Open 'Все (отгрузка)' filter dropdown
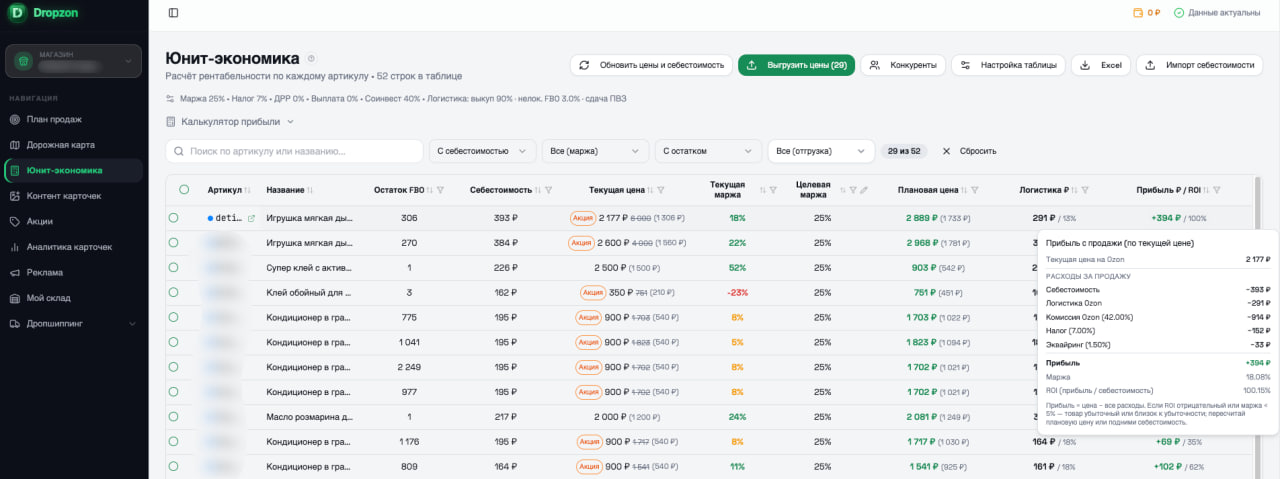Viewport: 1280px width, 479px height. [821, 151]
